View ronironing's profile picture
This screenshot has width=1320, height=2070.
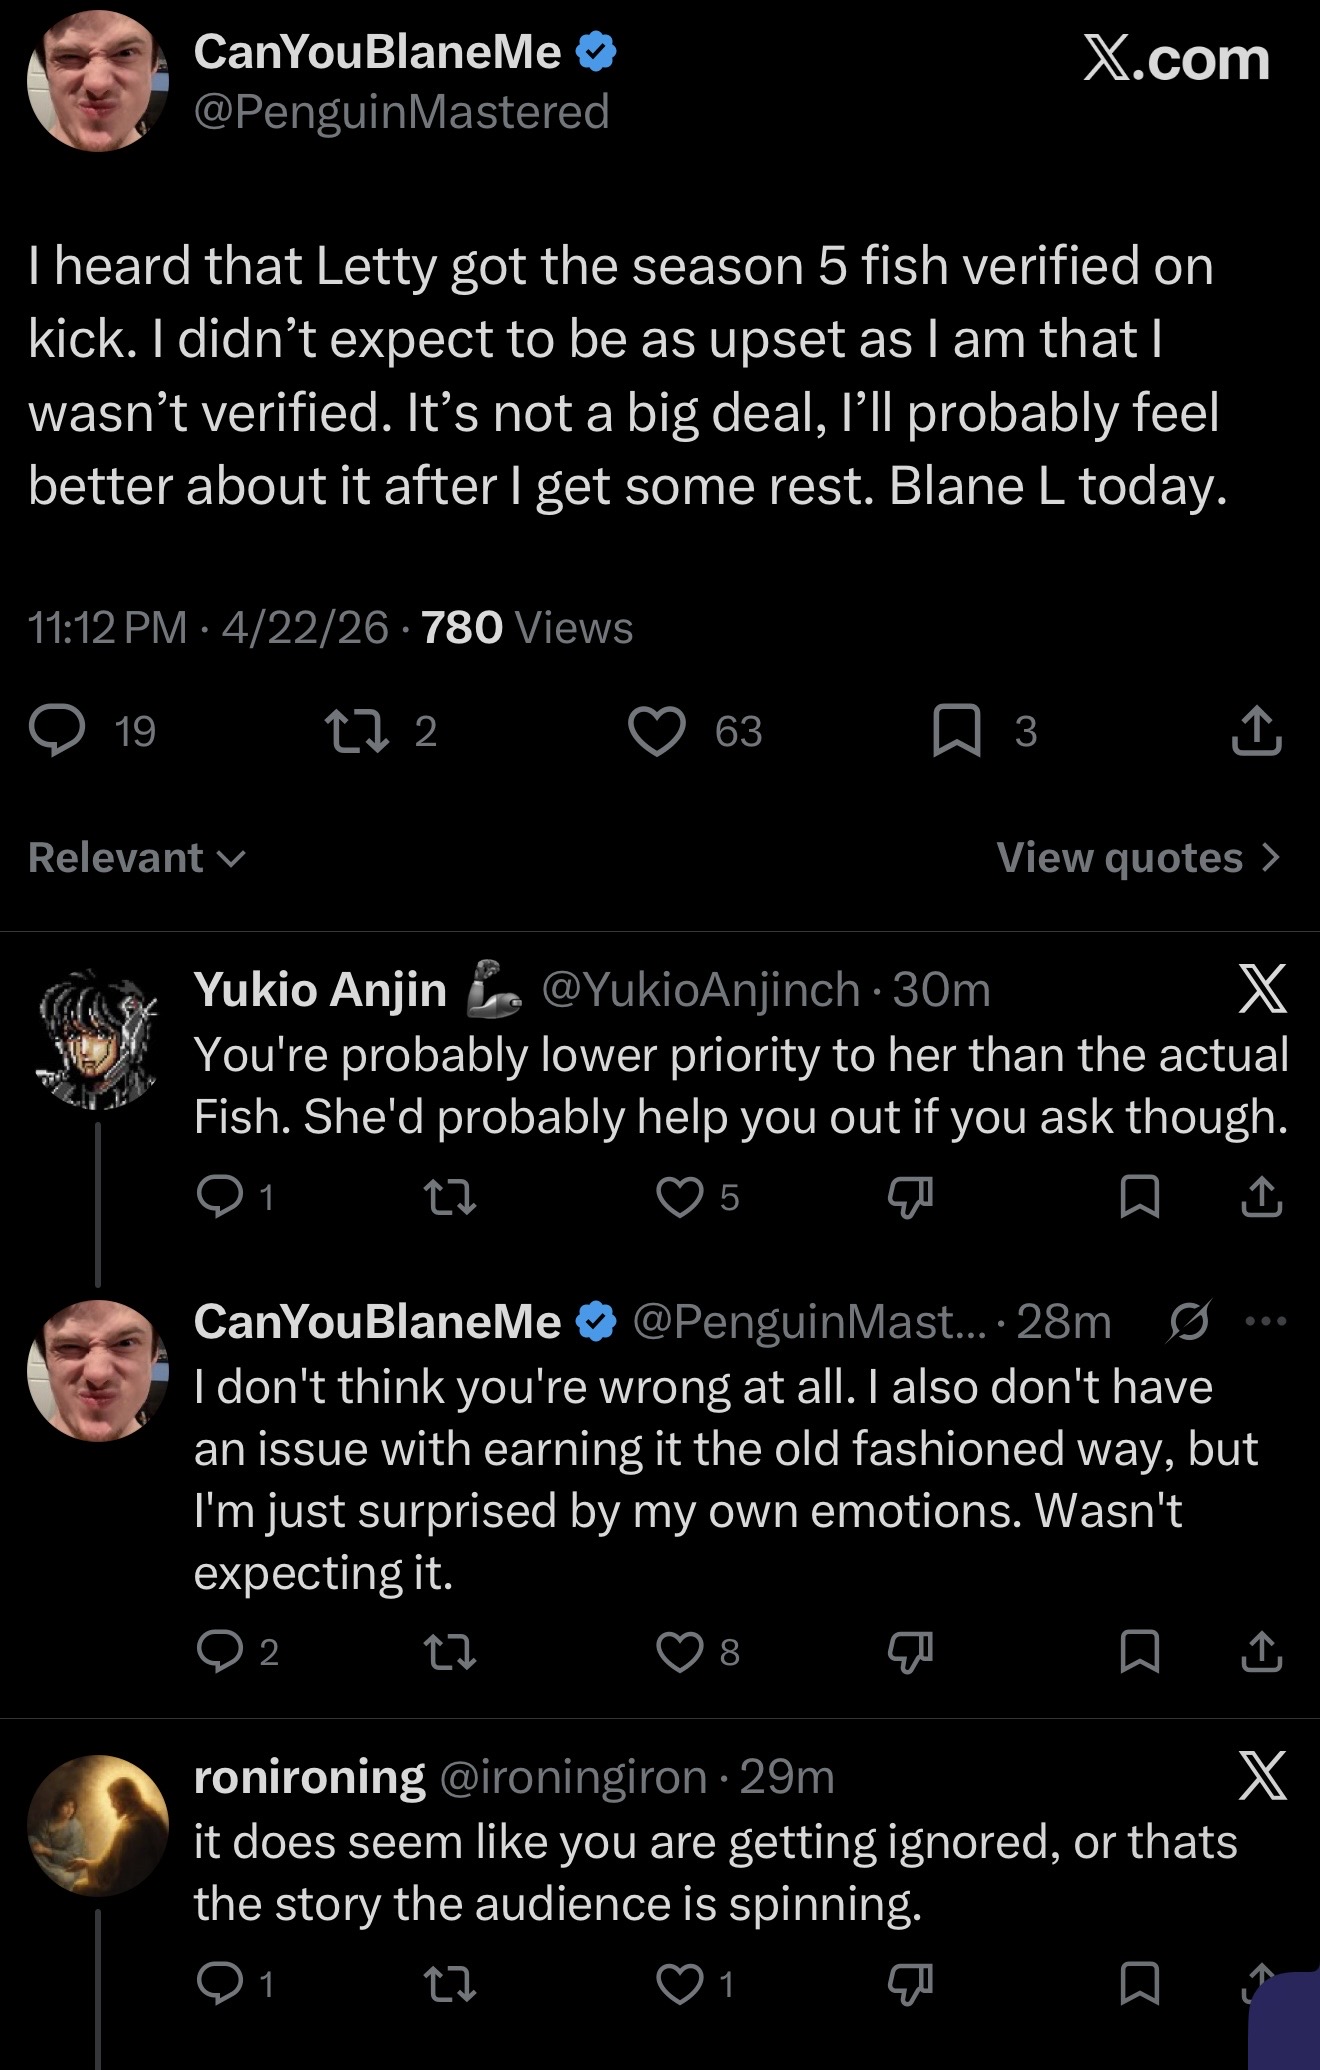click(x=97, y=1826)
